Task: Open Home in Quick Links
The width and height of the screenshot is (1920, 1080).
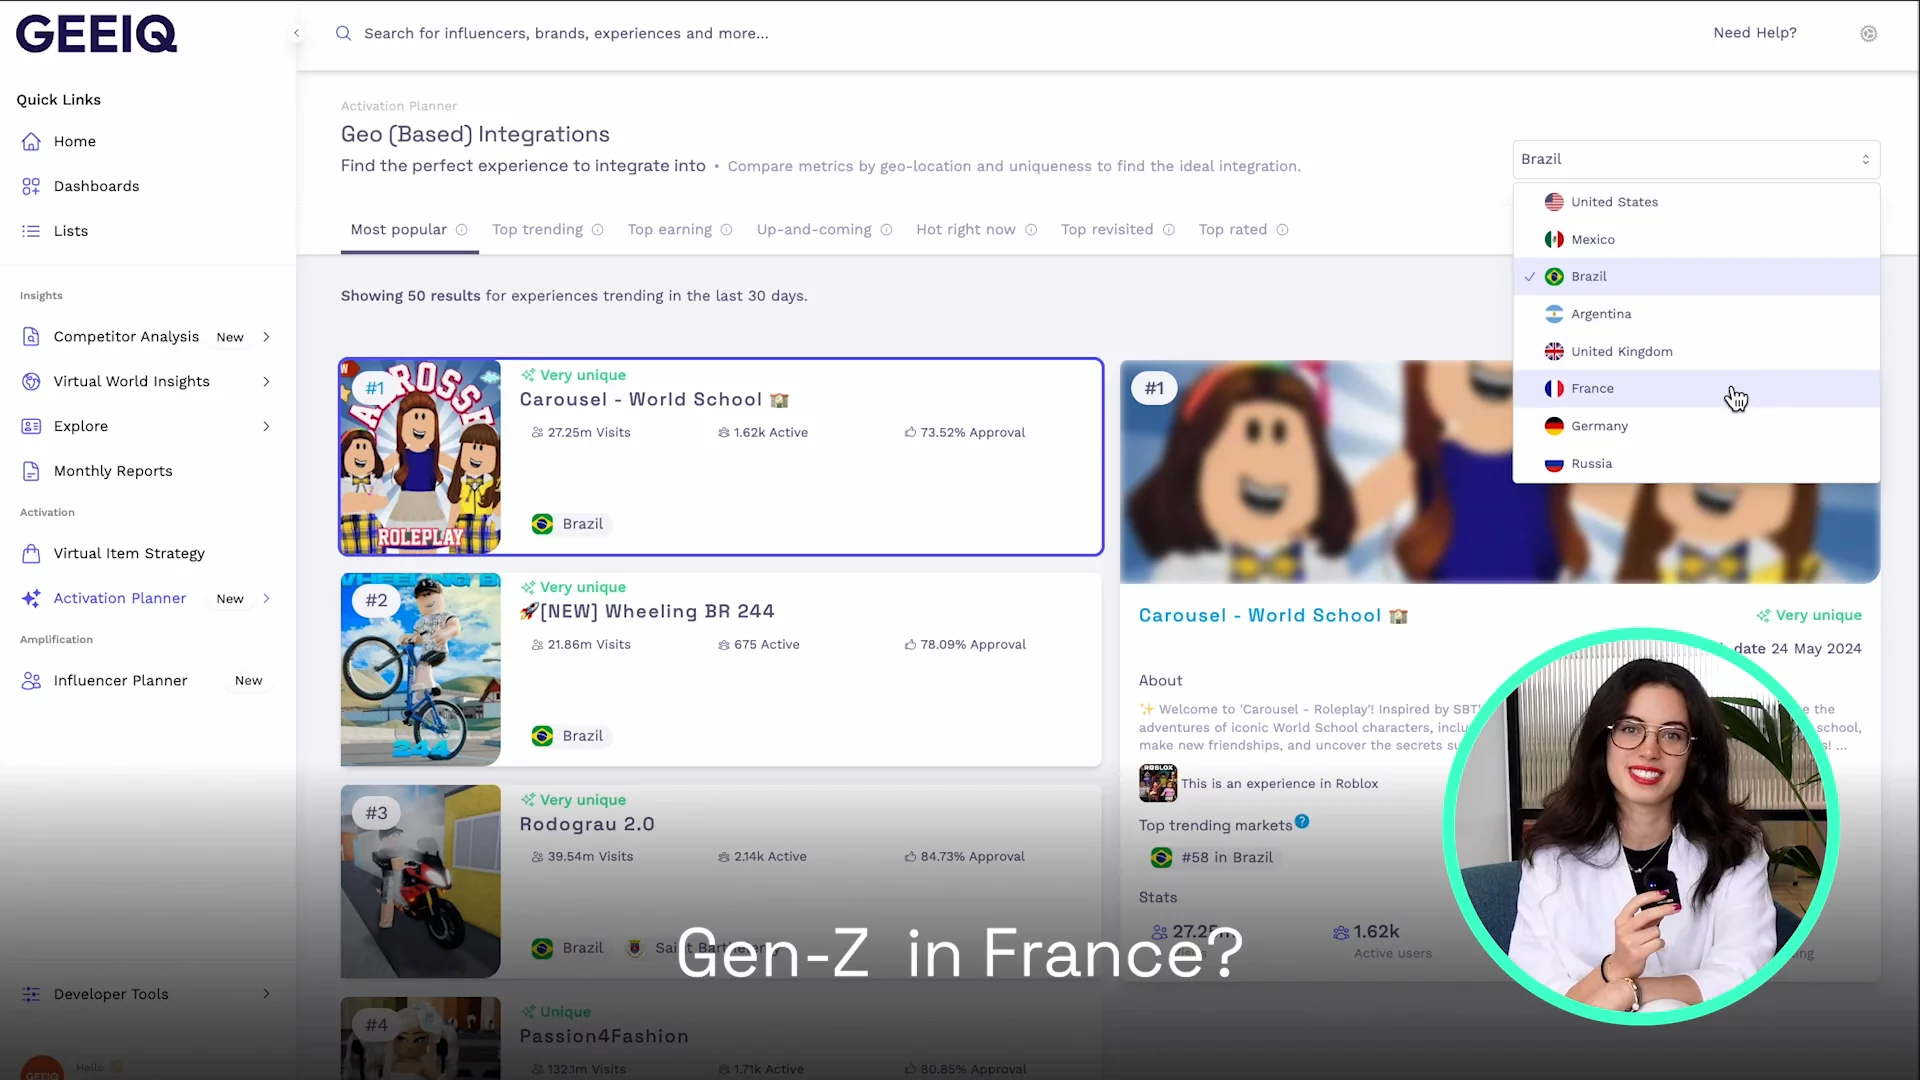Action: (75, 141)
